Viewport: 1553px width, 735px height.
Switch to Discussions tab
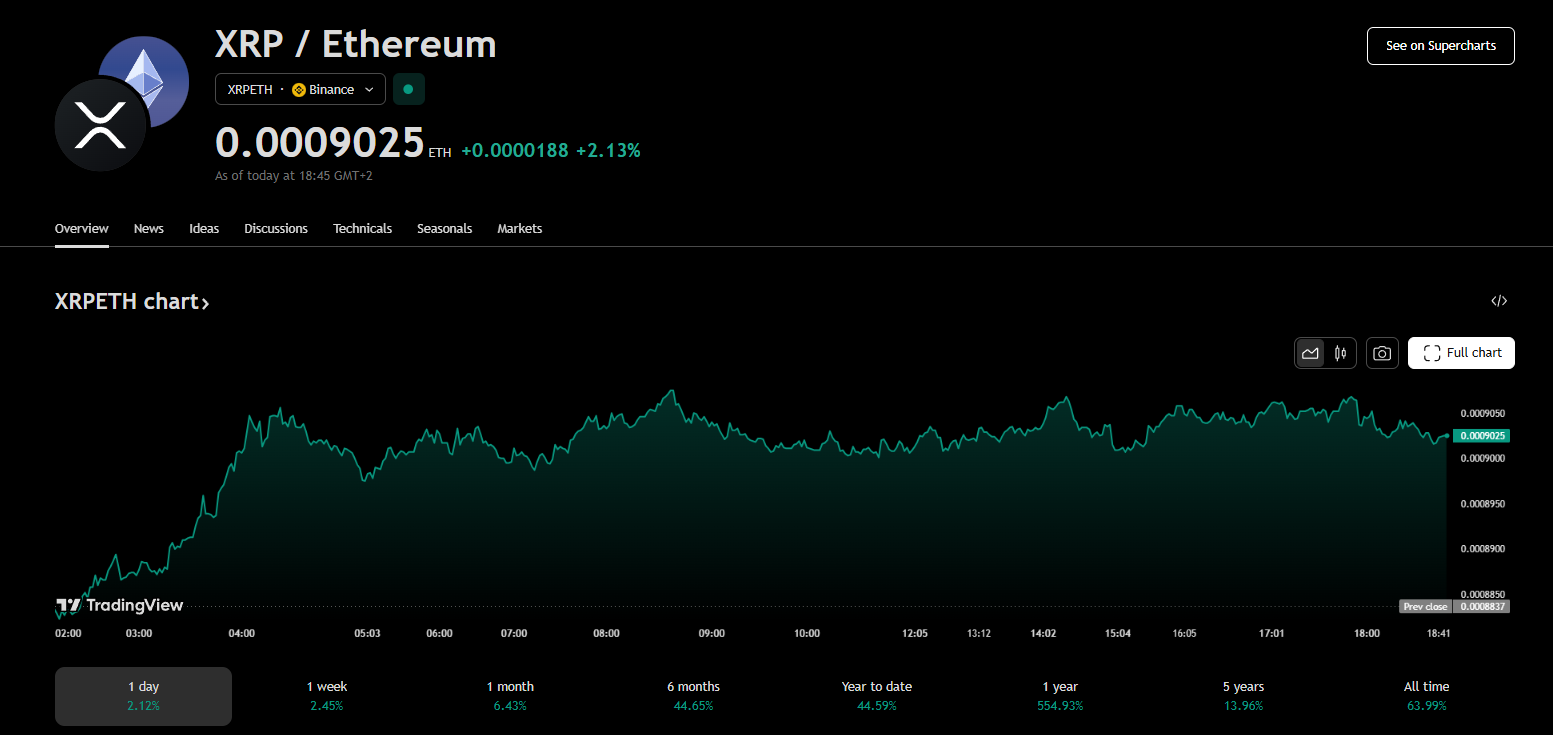pos(276,229)
